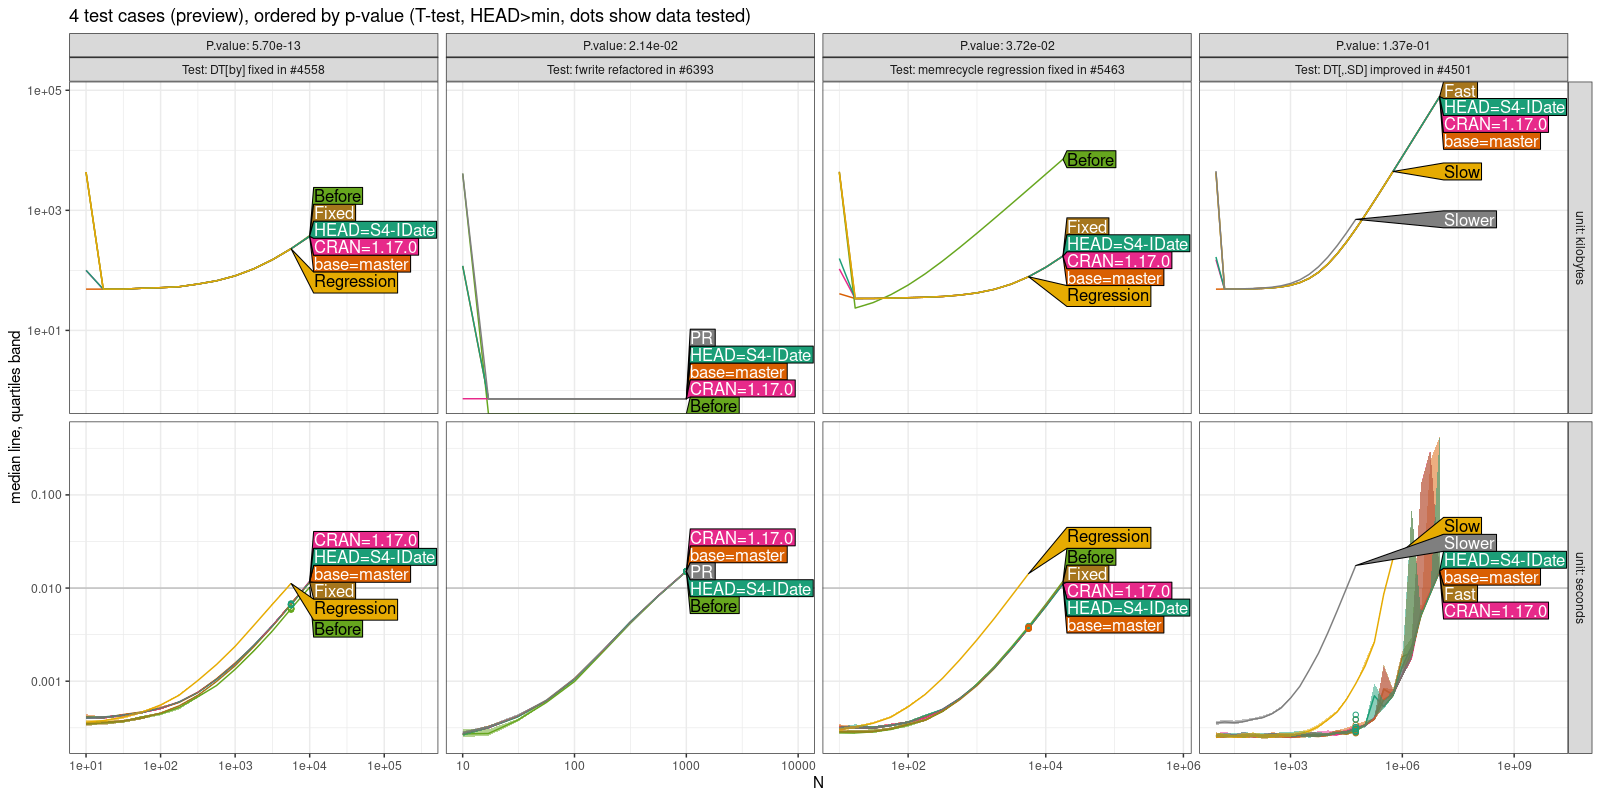Click 'base=master' label in fwrite kilobytes panel

coord(738,372)
